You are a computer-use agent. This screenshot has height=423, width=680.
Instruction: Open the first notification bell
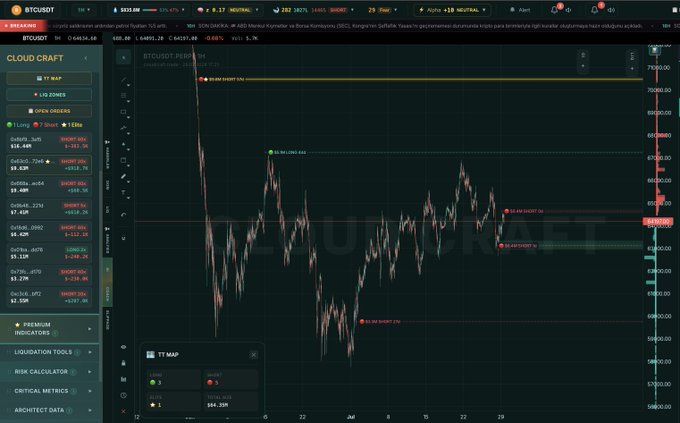click(x=555, y=10)
